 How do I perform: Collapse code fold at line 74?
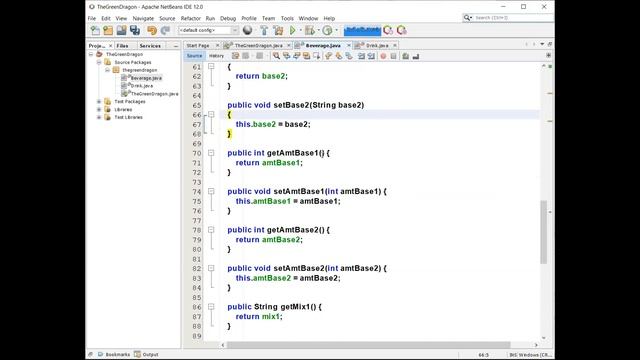(x=211, y=191)
